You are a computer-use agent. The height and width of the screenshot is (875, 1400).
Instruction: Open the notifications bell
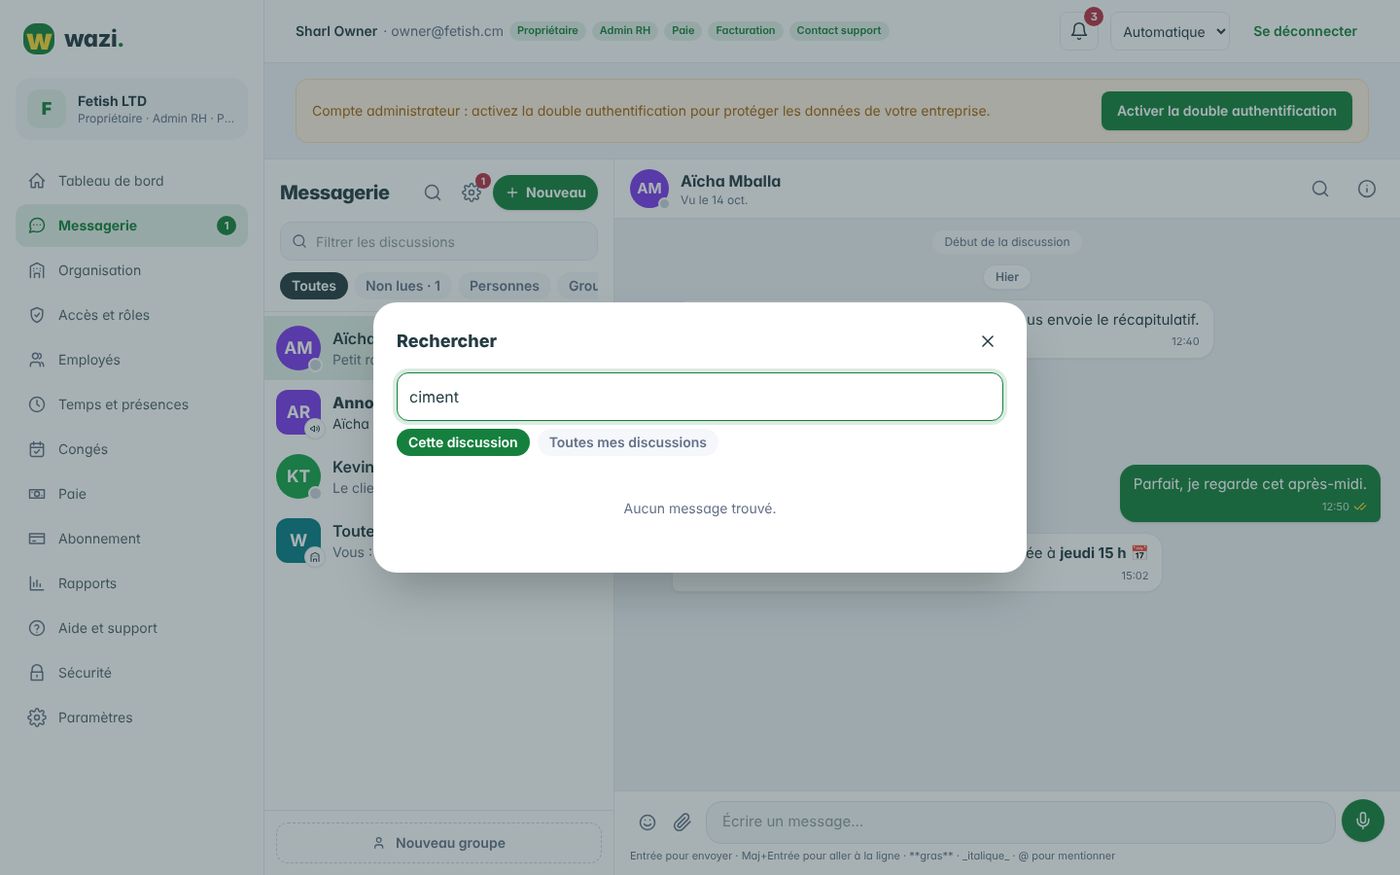pos(1079,31)
